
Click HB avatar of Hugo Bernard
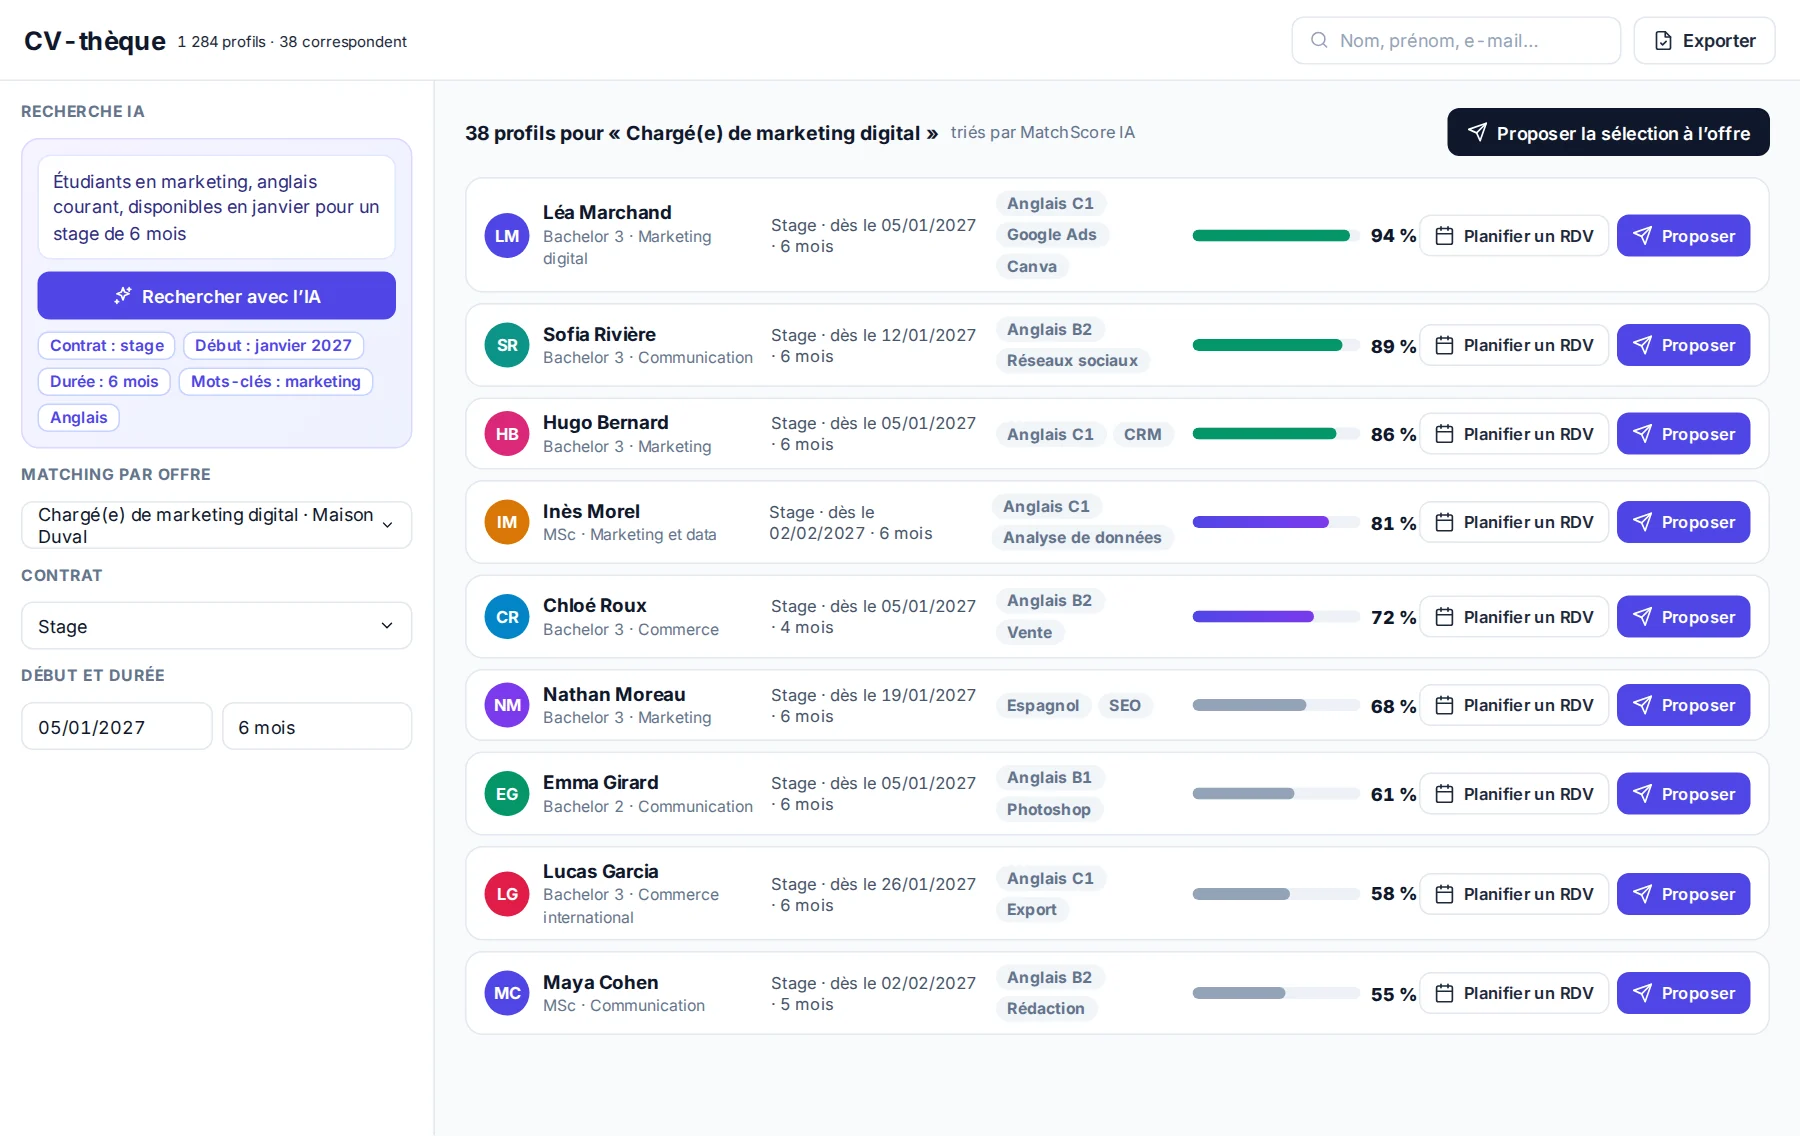[507, 434]
